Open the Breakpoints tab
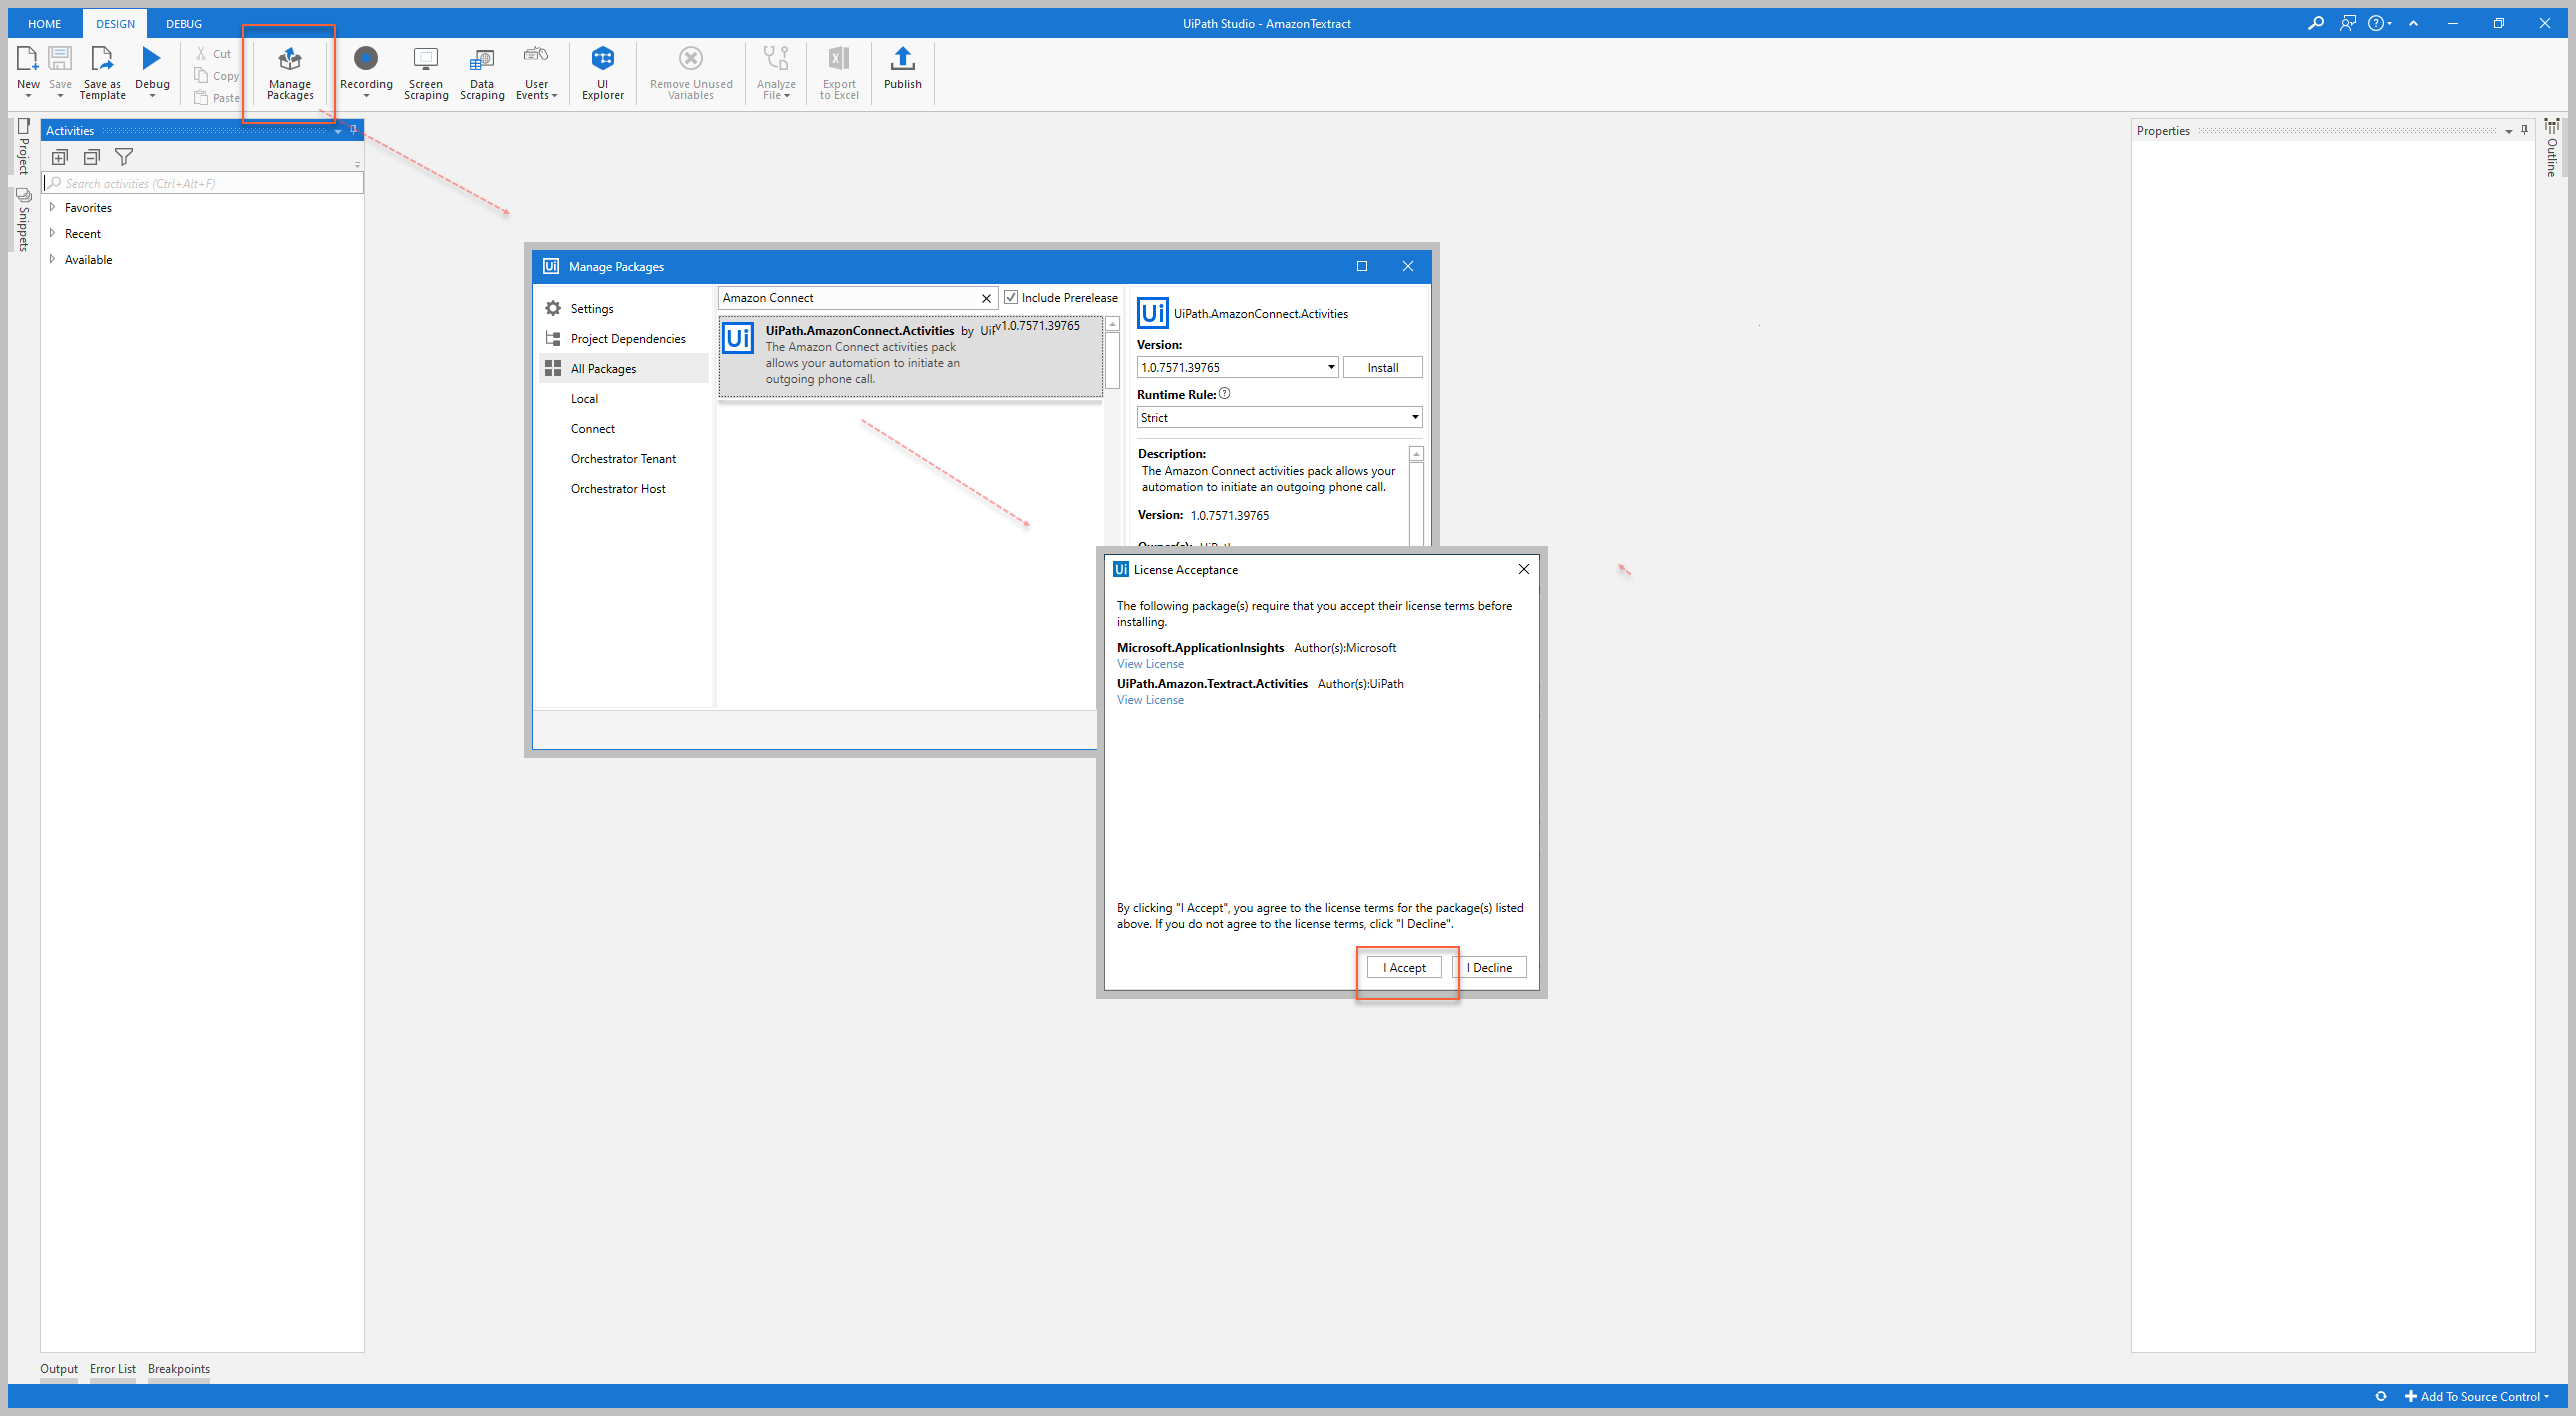Image resolution: width=2576 pixels, height=1416 pixels. point(179,1369)
